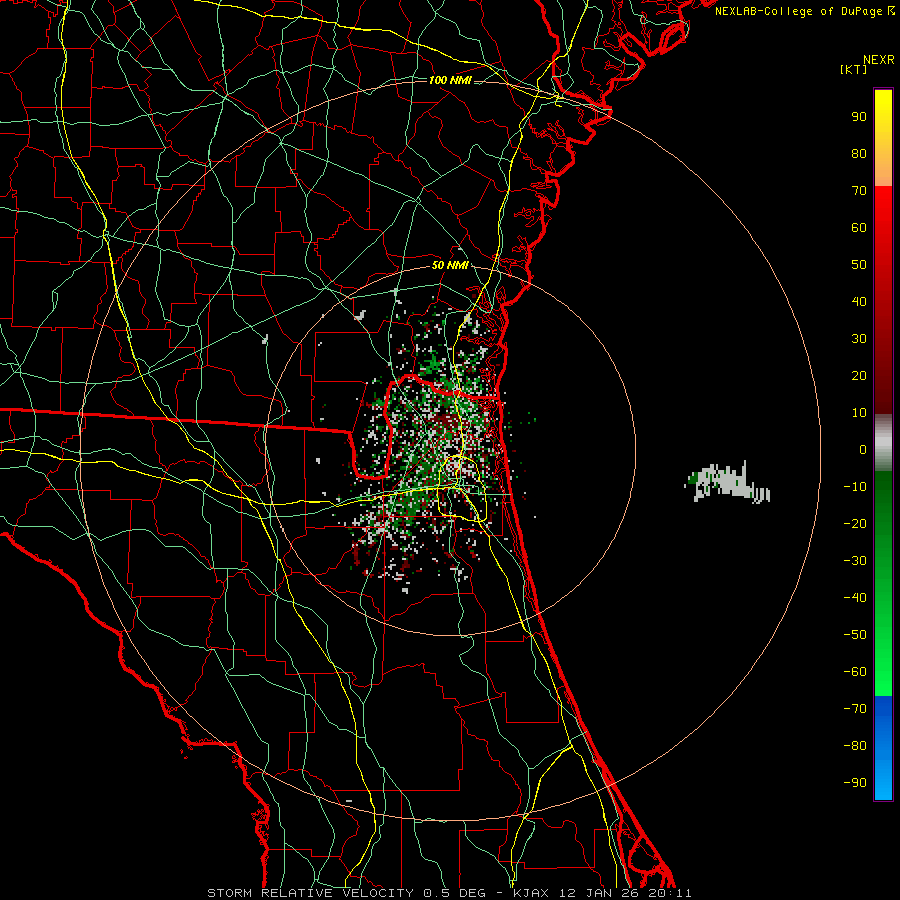The height and width of the screenshot is (900, 900).
Task: Click the NEXLAB-College of DuPage title text
Action: (805, 11)
